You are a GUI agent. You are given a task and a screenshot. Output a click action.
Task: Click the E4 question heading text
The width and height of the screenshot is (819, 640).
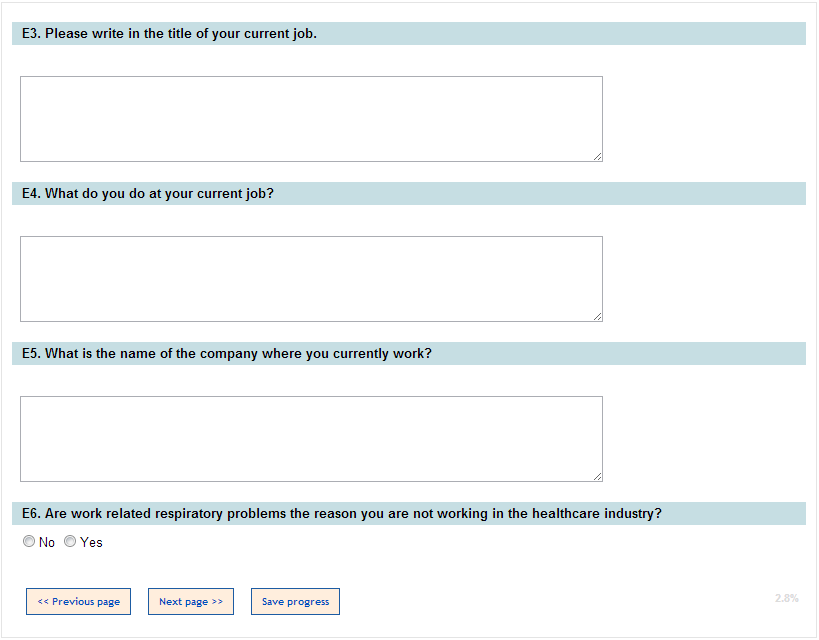pyautogui.click(x=148, y=194)
